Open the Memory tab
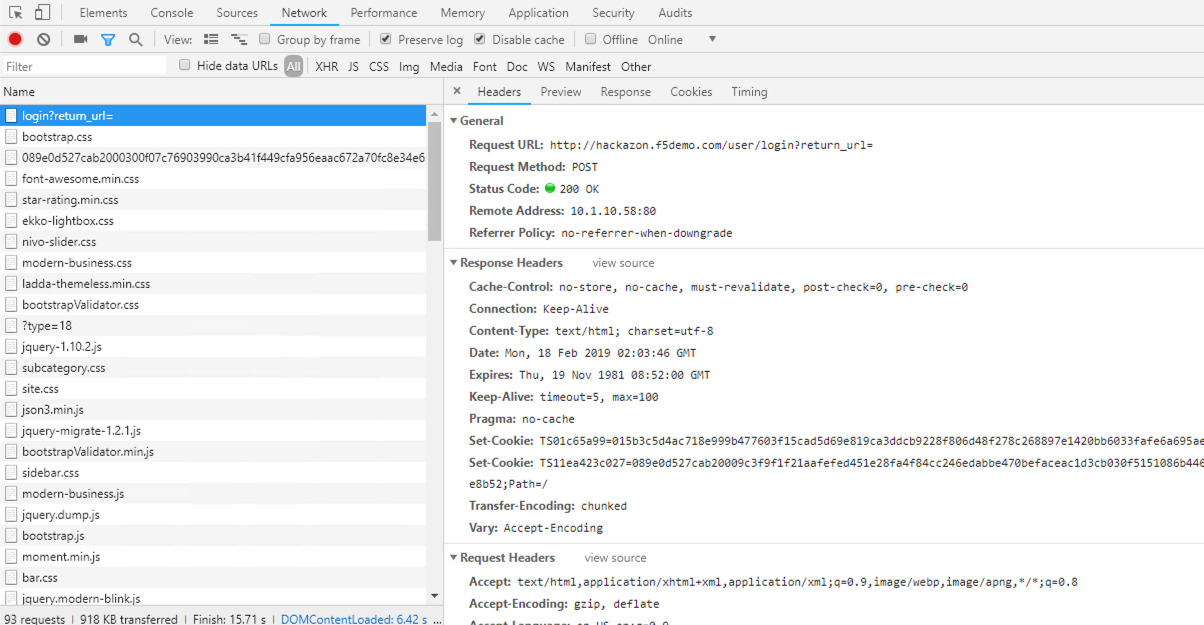The image size is (1204, 625). (463, 13)
